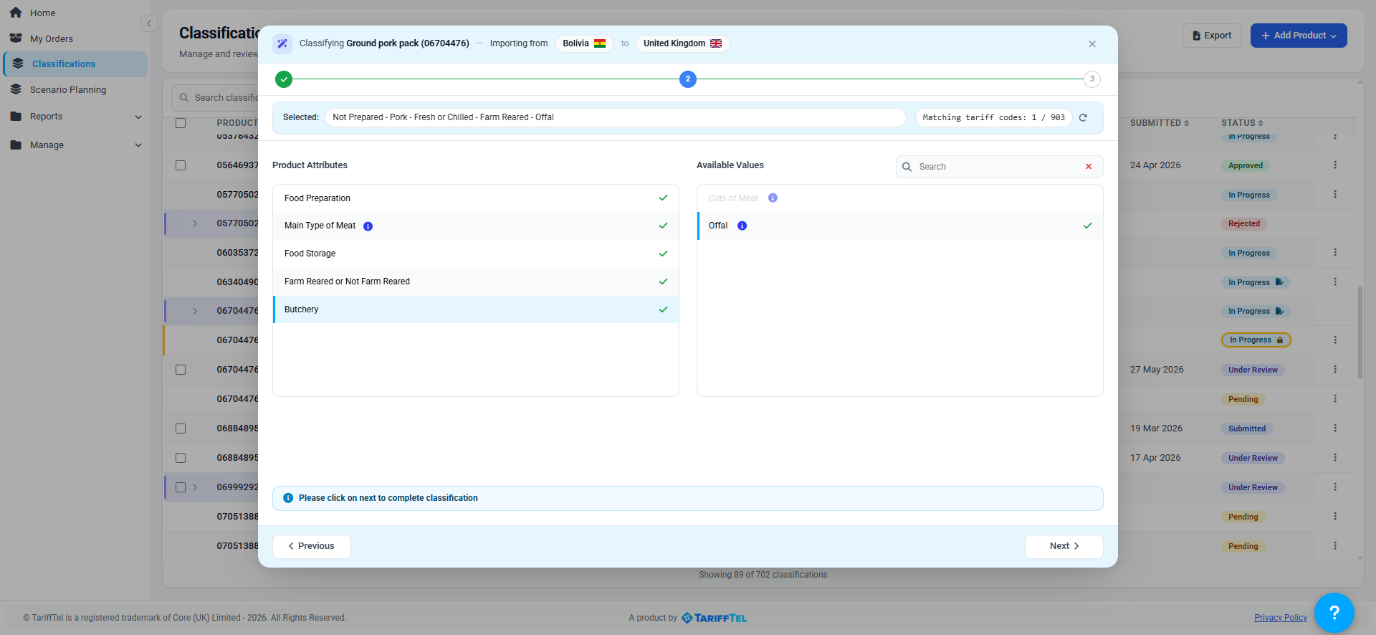
Task: Click the Reports folder icon
Action: click(x=16, y=116)
